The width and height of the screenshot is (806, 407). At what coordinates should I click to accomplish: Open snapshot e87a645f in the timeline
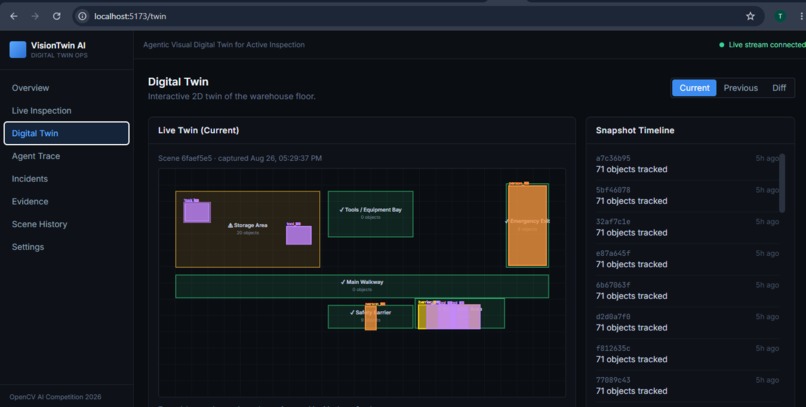coord(687,259)
